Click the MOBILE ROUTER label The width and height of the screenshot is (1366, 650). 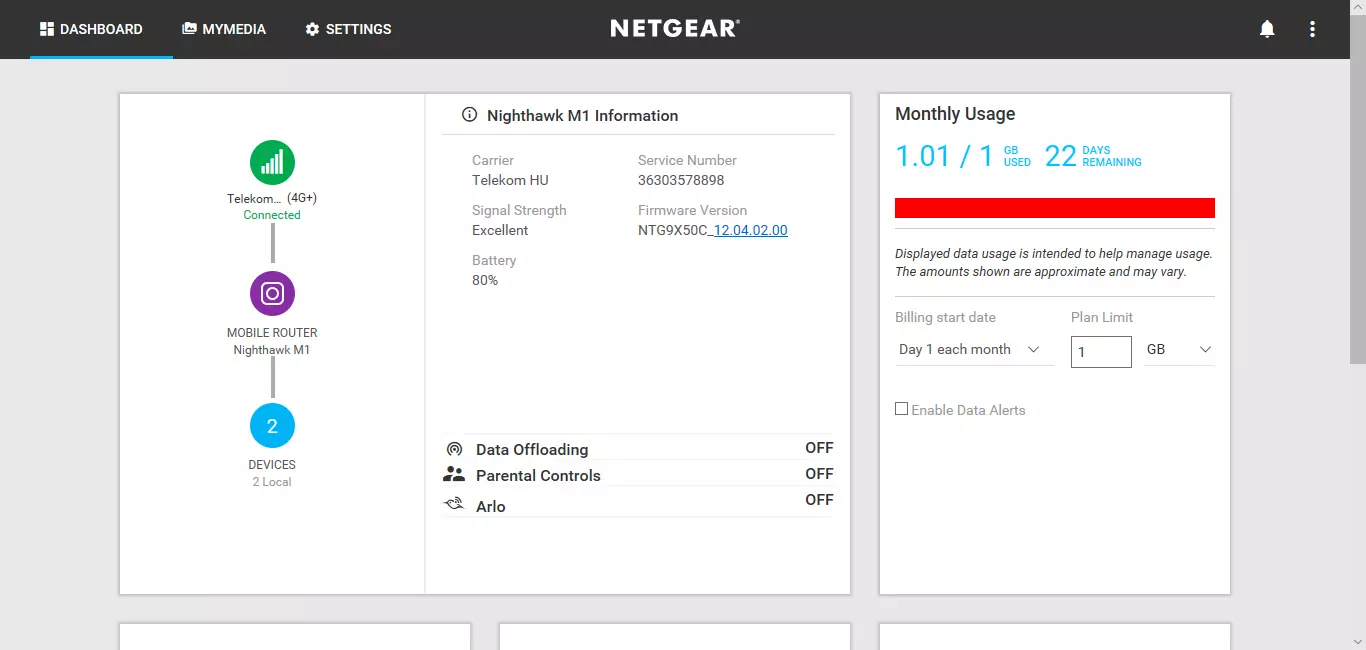(x=272, y=333)
